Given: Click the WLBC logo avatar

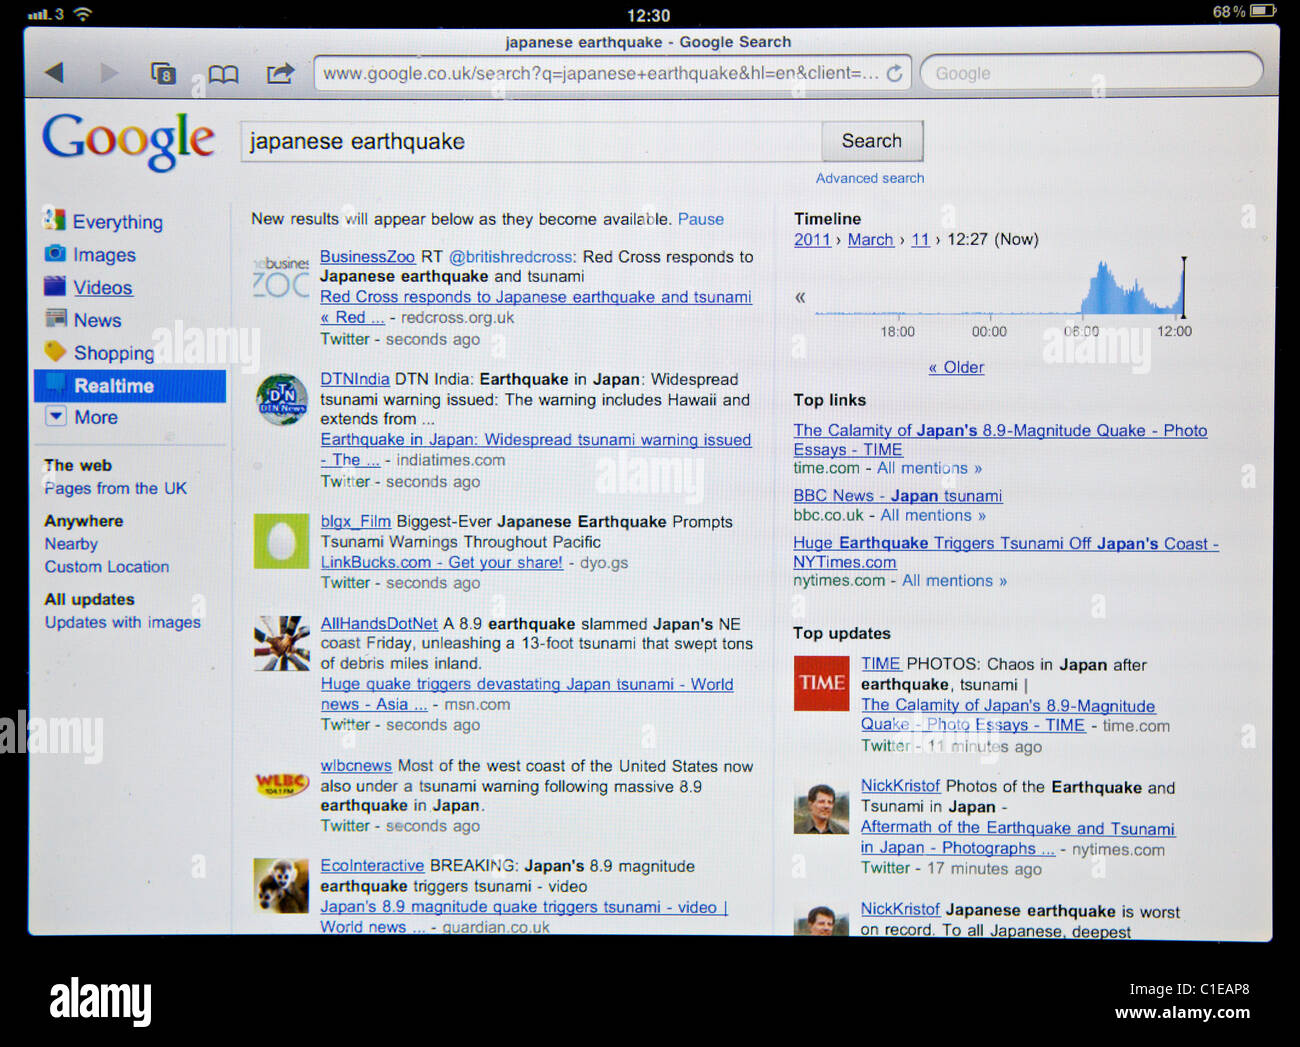Looking at the screenshot, I should point(281,784).
